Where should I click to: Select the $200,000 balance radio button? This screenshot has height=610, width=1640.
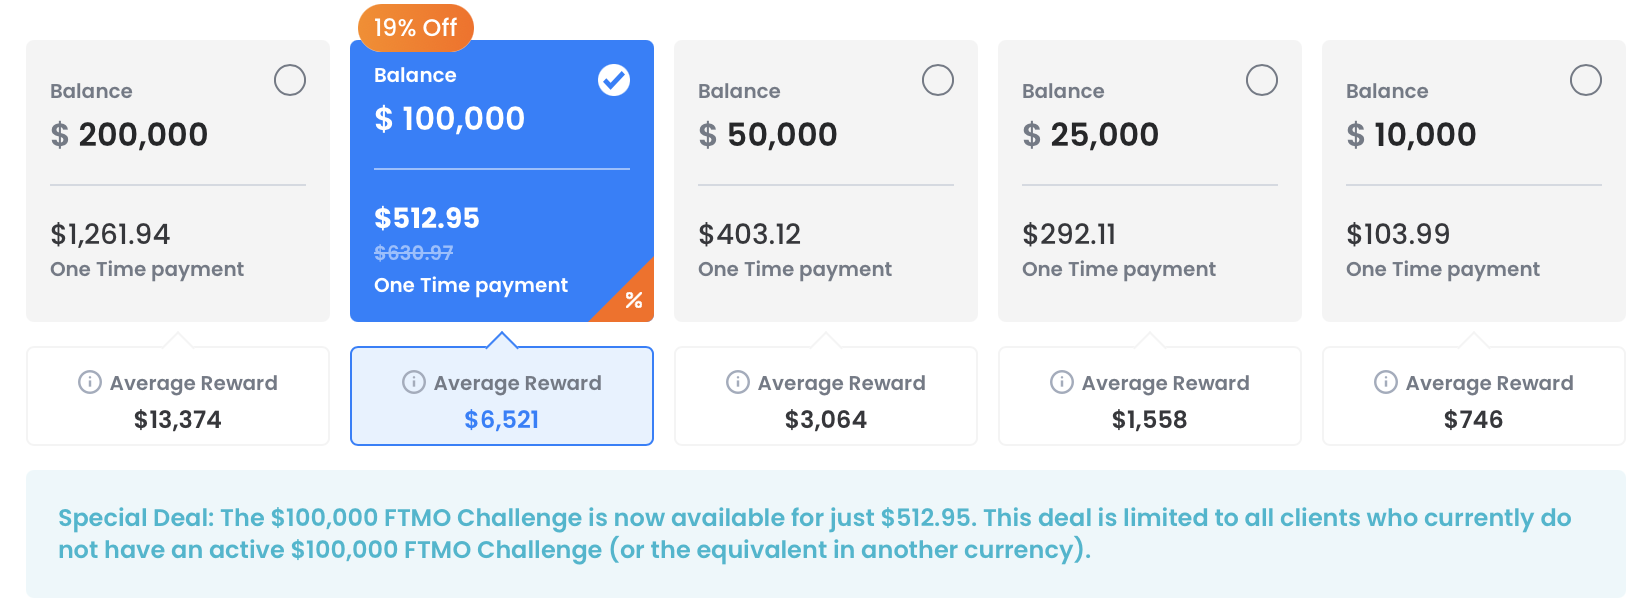coord(290,80)
